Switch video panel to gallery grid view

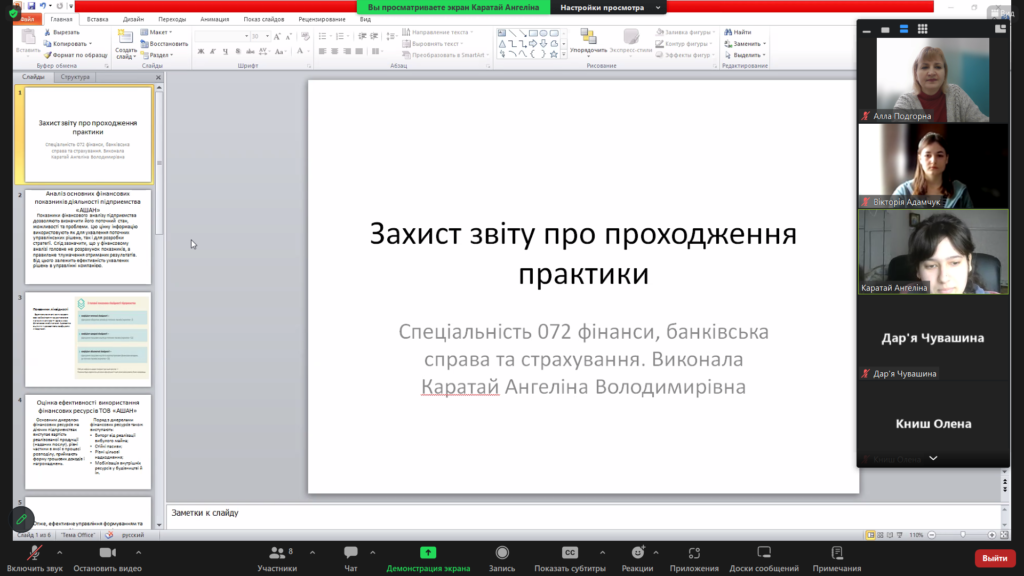click(x=922, y=29)
